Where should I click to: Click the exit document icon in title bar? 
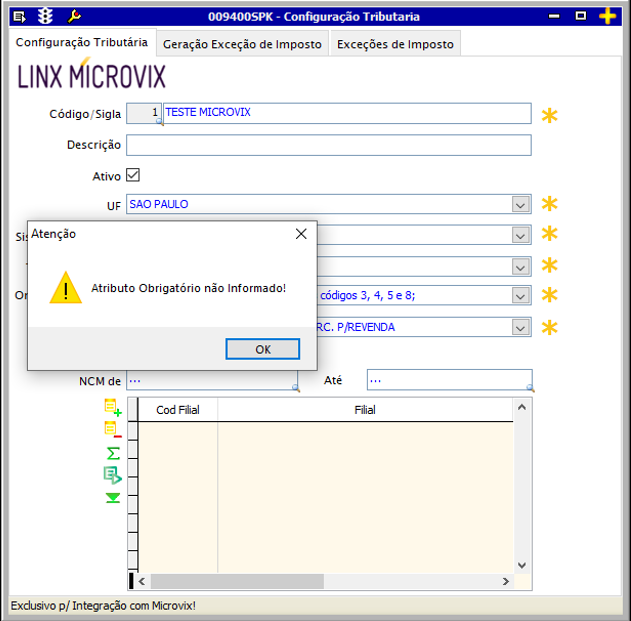19,17
